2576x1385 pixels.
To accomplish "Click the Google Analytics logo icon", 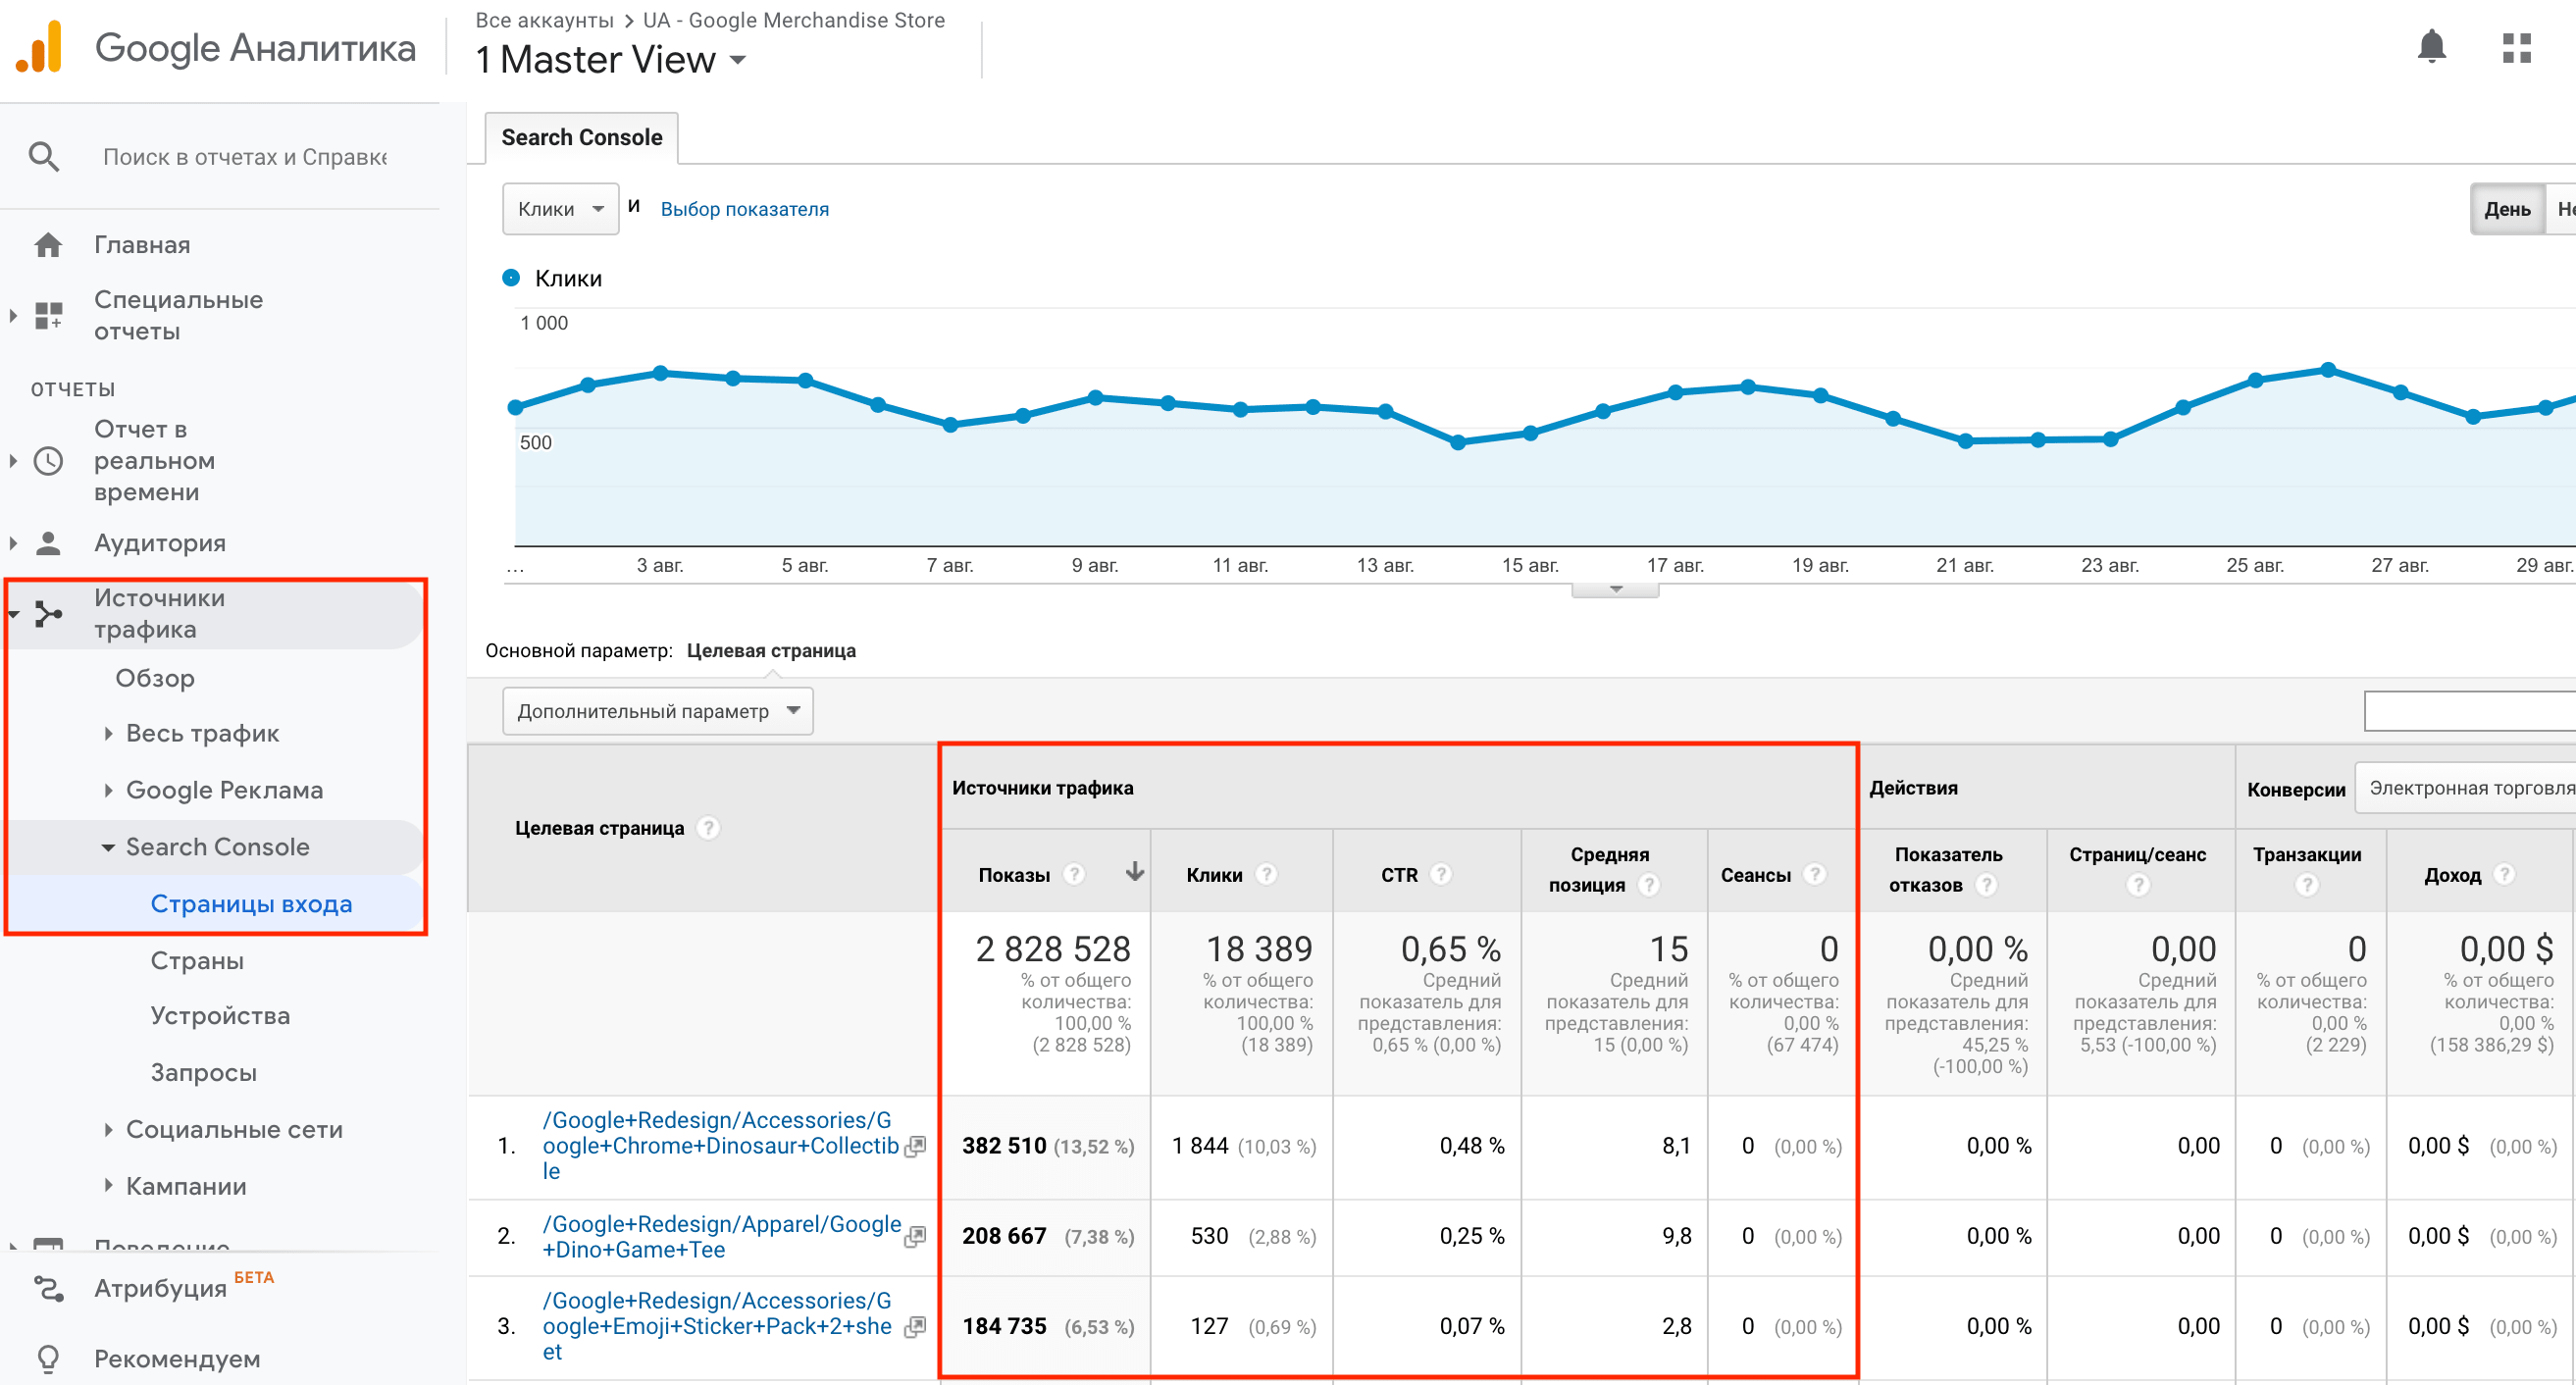I will click(x=40, y=47).
